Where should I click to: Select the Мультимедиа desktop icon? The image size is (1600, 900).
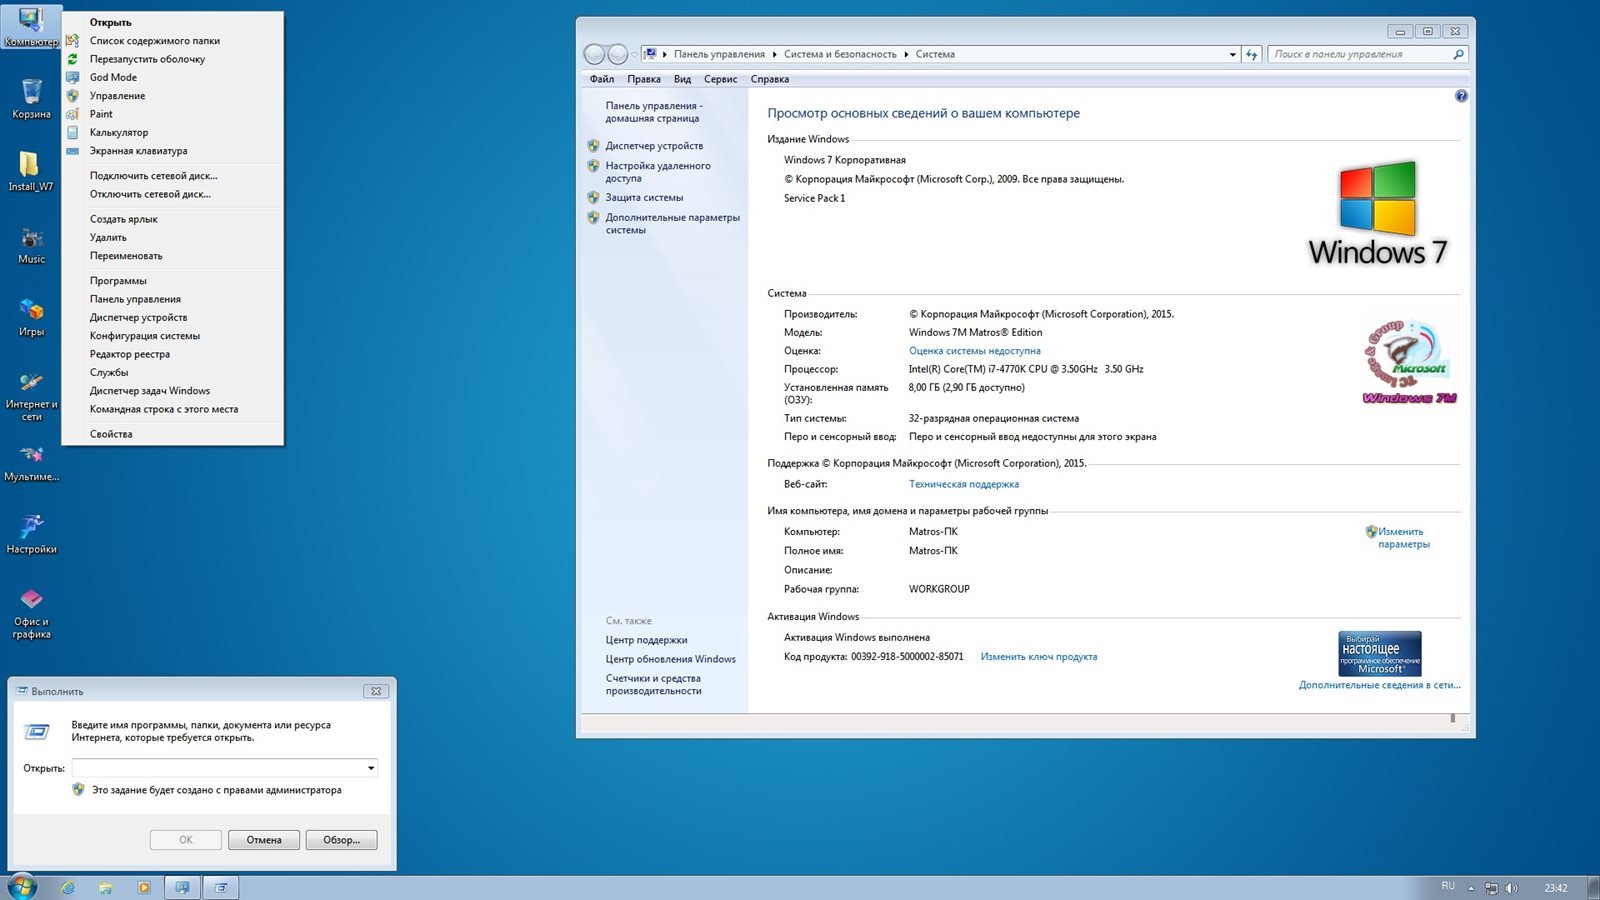[31, 462]
